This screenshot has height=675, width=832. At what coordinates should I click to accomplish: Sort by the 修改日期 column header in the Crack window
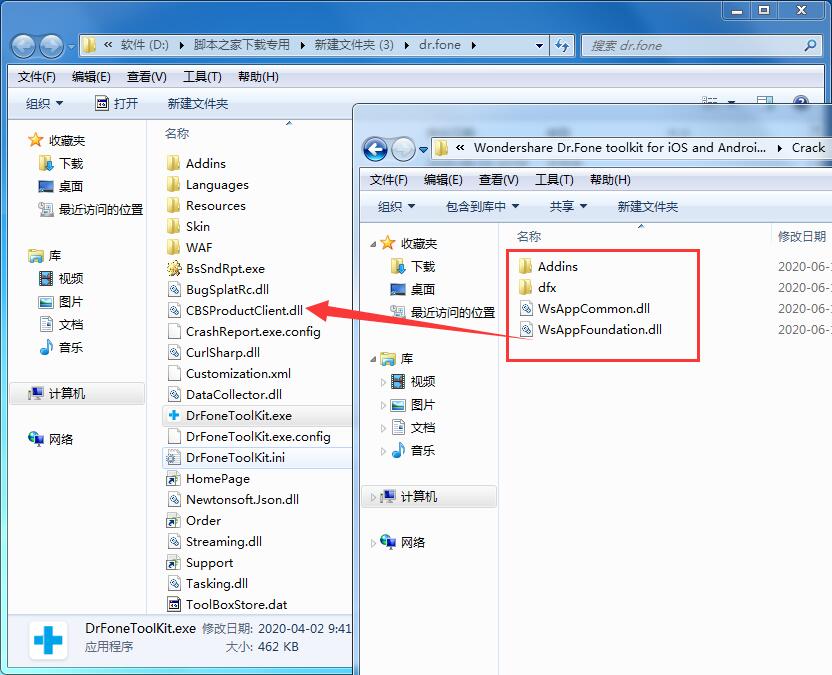[802, 236]
